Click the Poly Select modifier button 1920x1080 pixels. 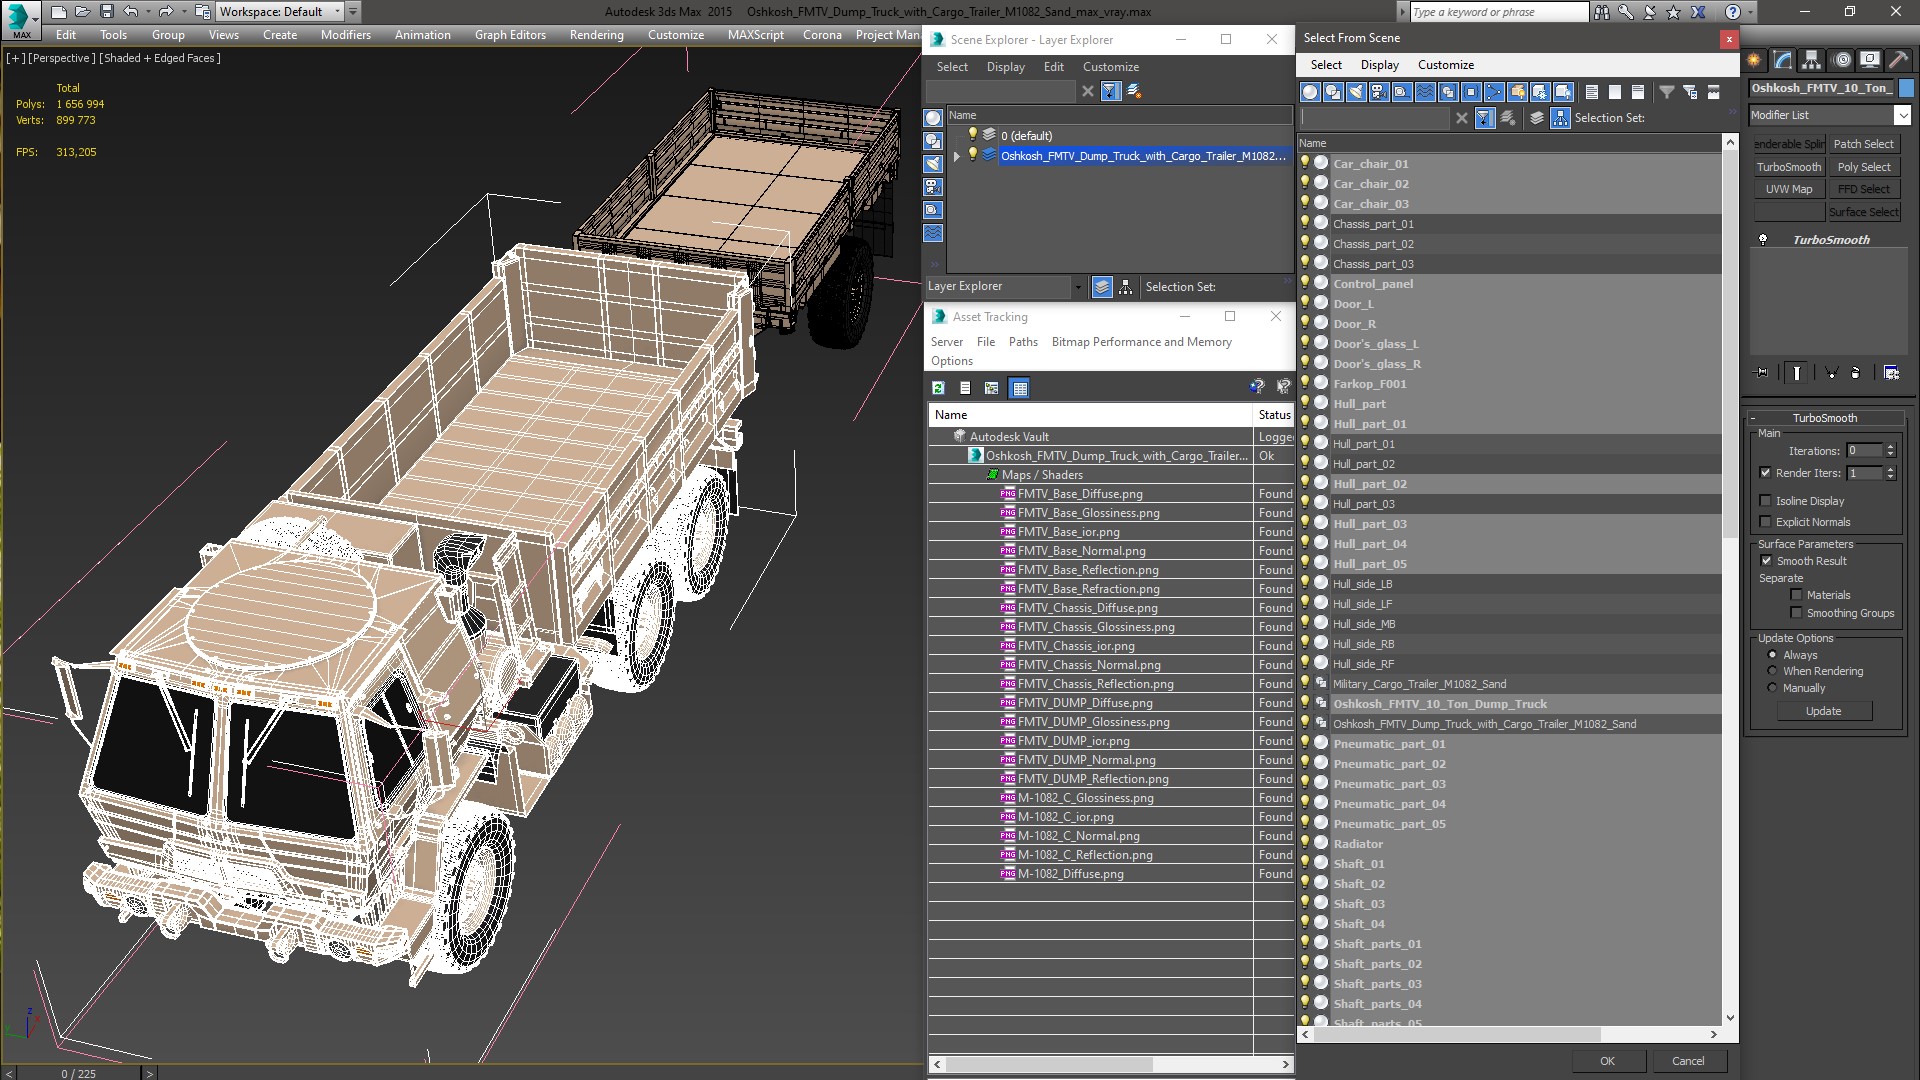point(1863,167)
